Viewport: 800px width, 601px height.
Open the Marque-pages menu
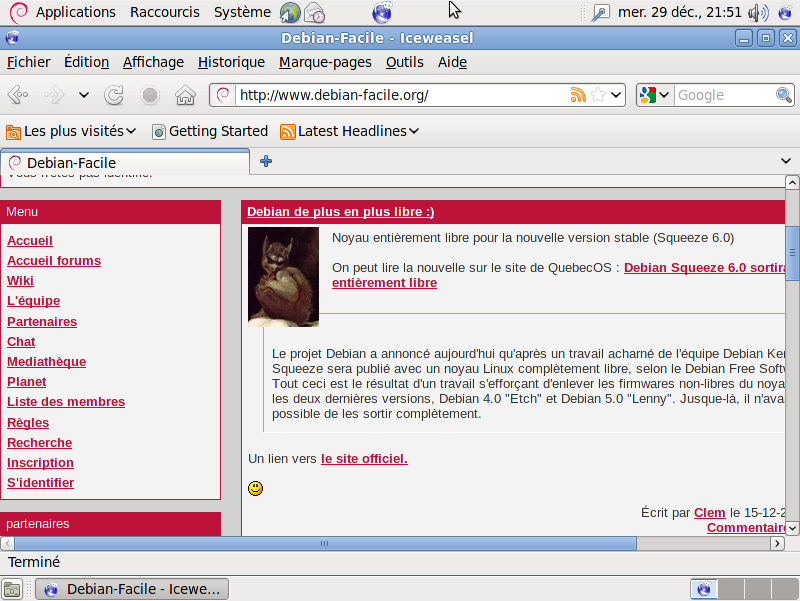(325, 62)
